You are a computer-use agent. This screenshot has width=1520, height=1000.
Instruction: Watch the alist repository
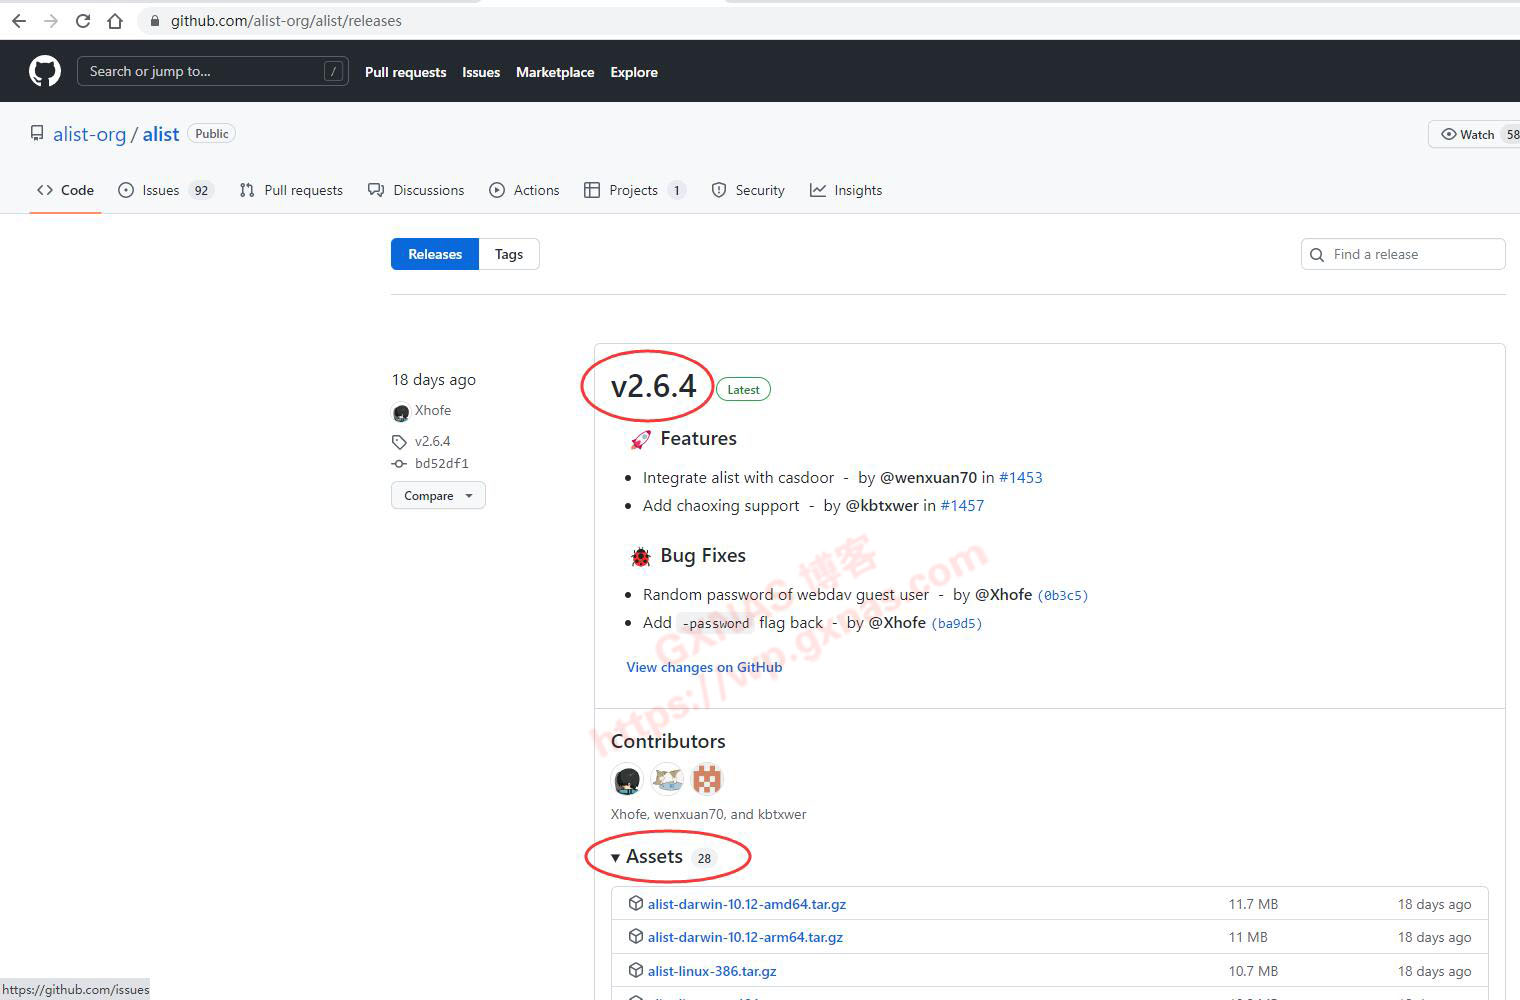click(x=1468, y=134)
